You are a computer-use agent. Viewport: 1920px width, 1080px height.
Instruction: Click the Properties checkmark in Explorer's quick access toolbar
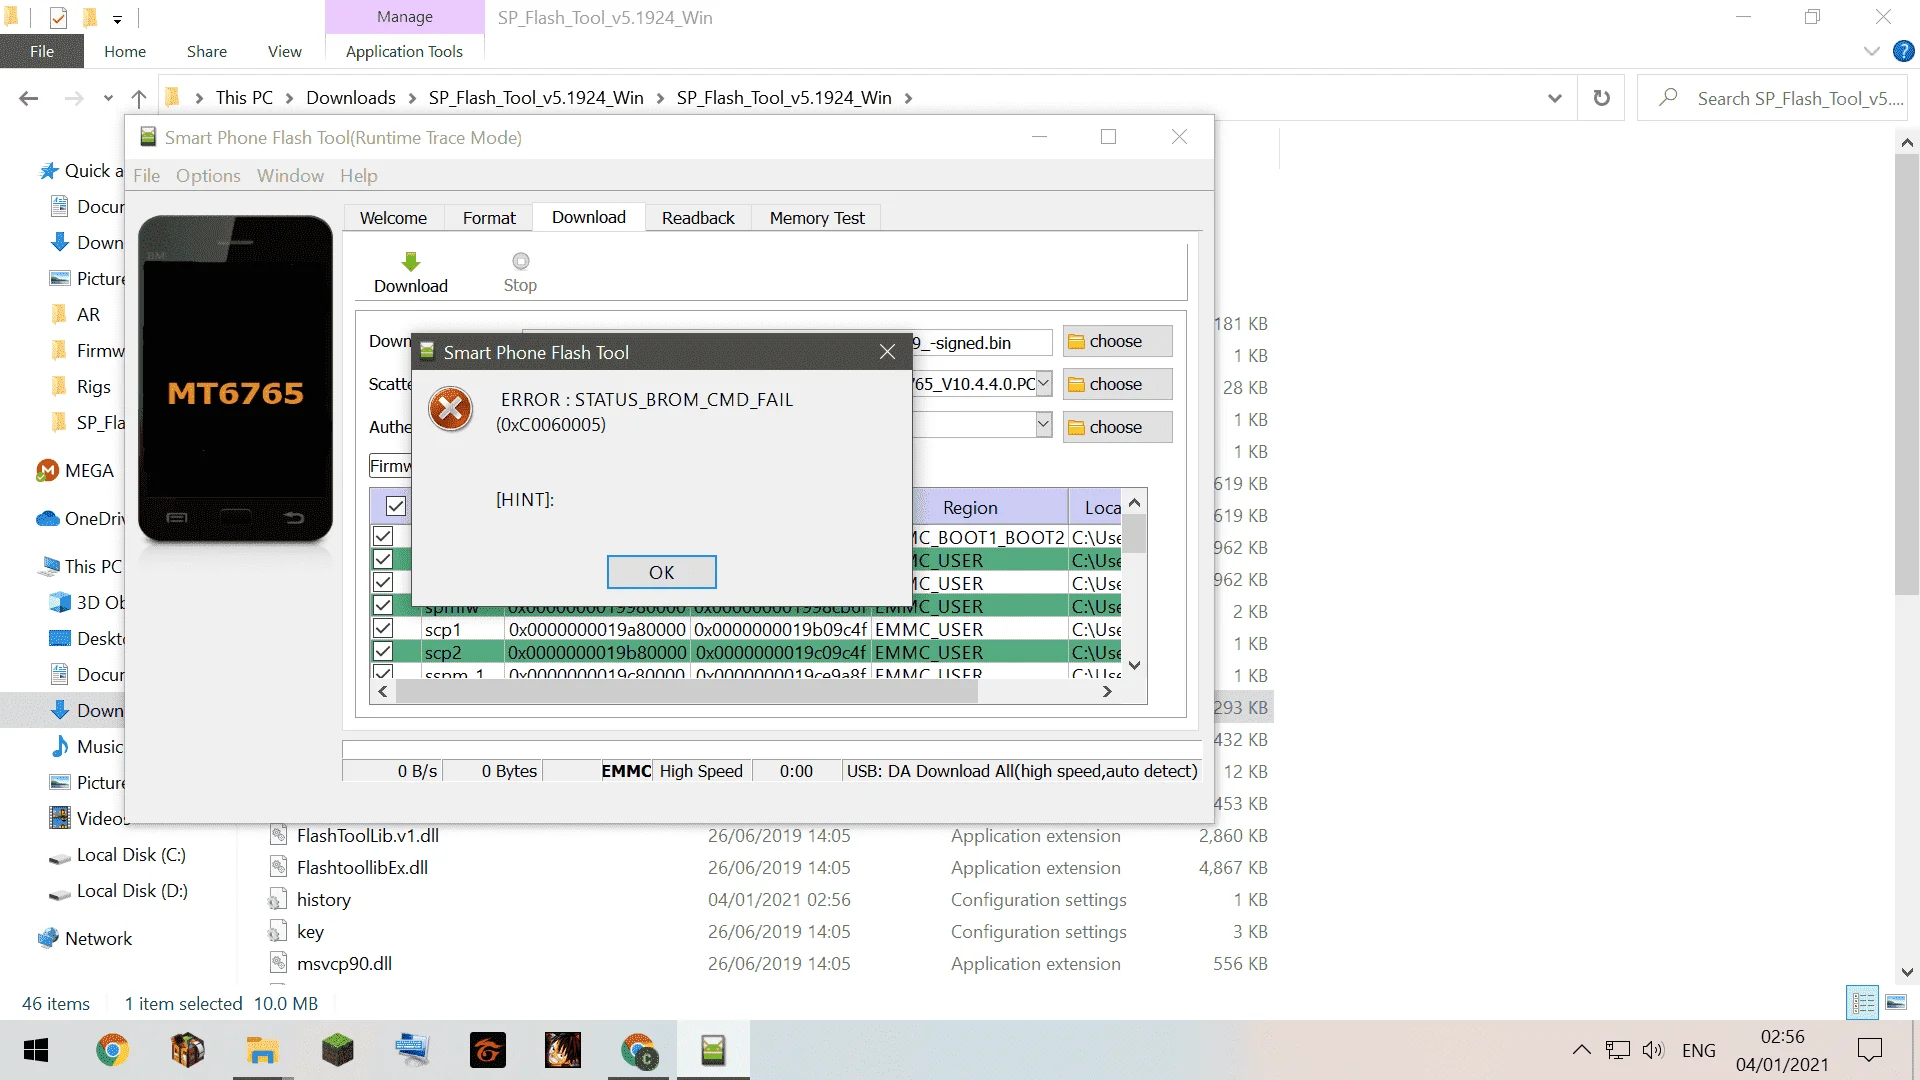tap(58, 17)
